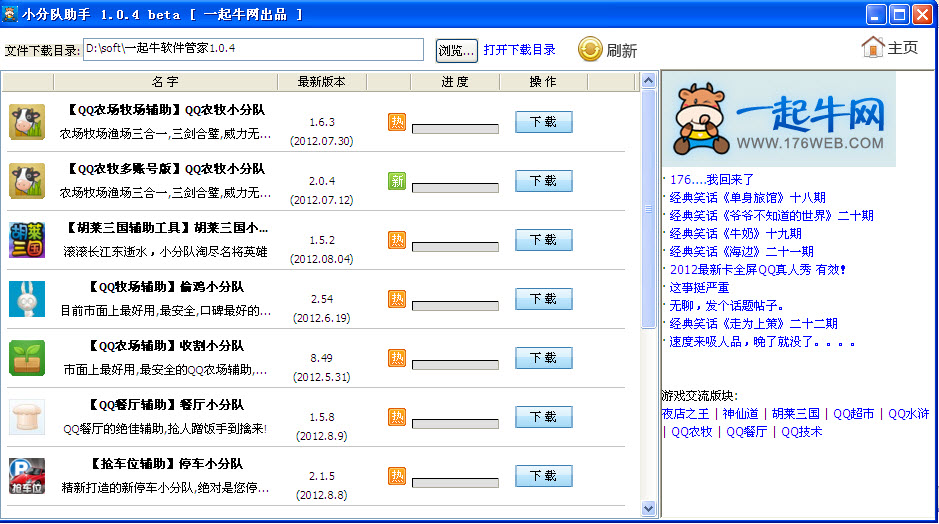Click the hot badge on 偷鸡小分队 row
The image size is (939, 524).
397,299
